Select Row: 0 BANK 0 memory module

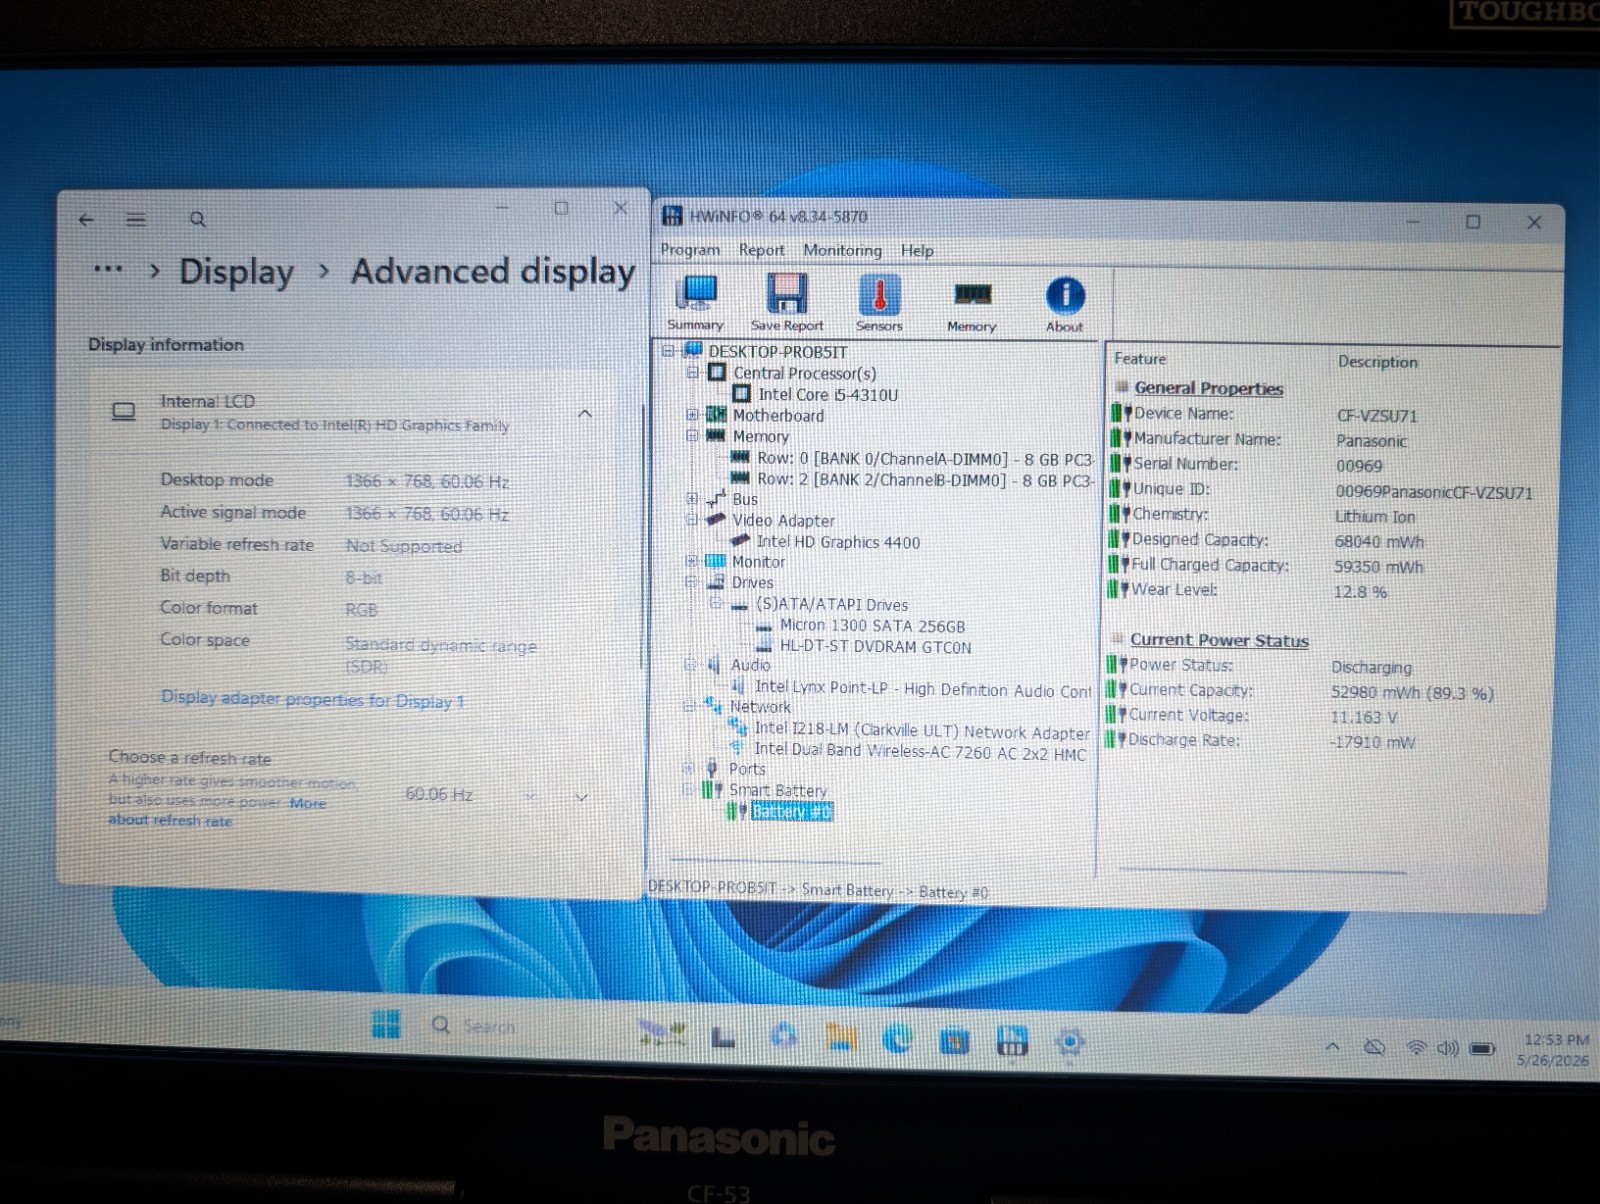point(924,459)
